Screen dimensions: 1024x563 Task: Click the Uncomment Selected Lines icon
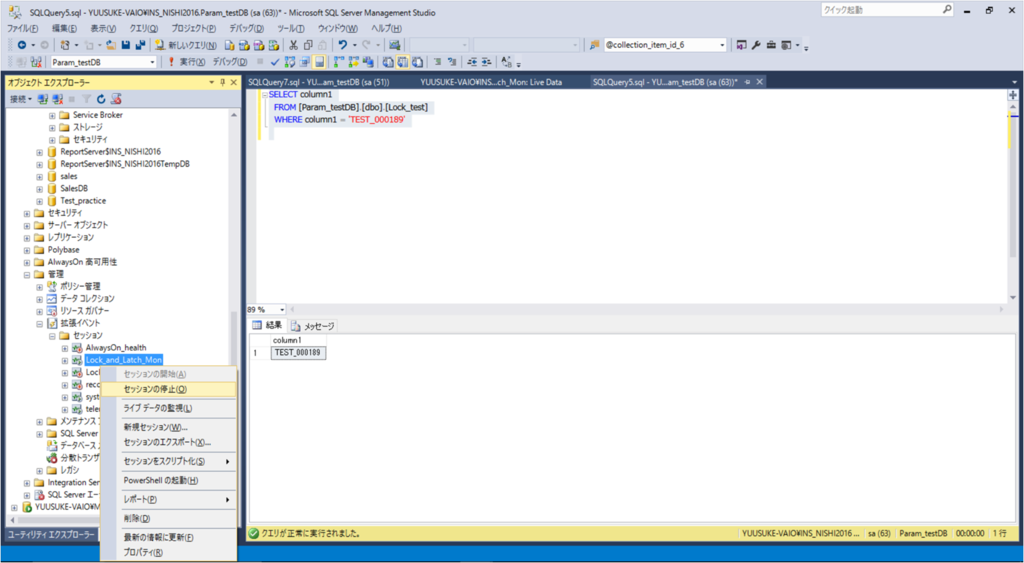coord(451,62)
